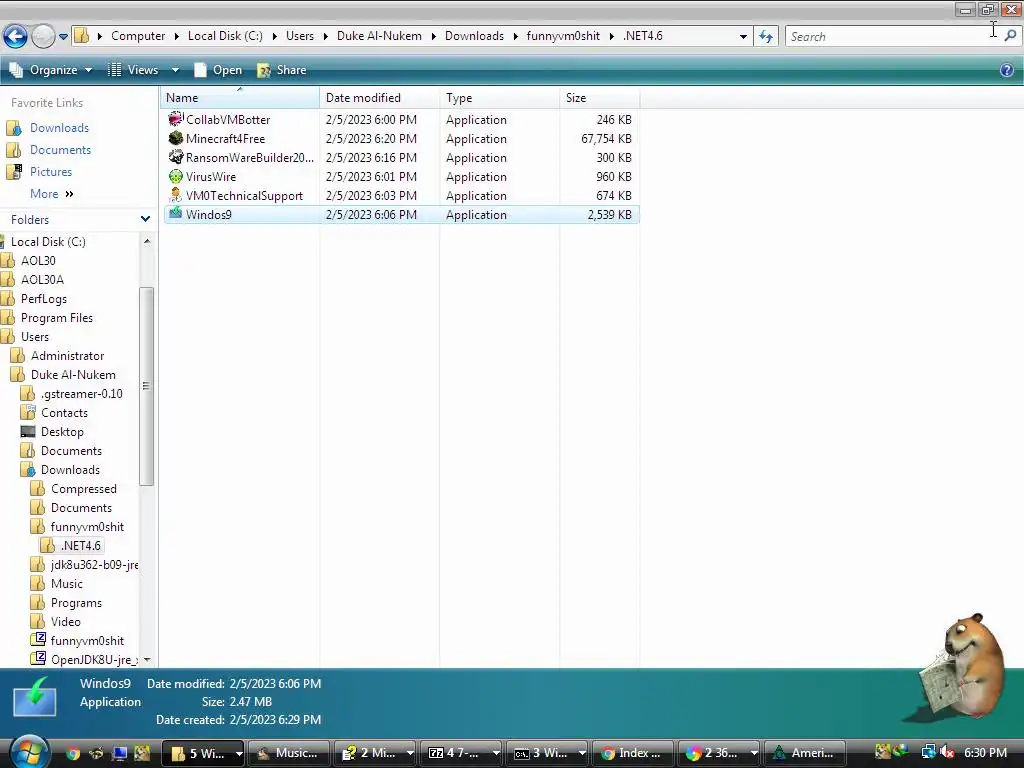The image size is (1024, 768).
Task: Open the 7-Zip taskbar group
Action: (x=461, y=753)
